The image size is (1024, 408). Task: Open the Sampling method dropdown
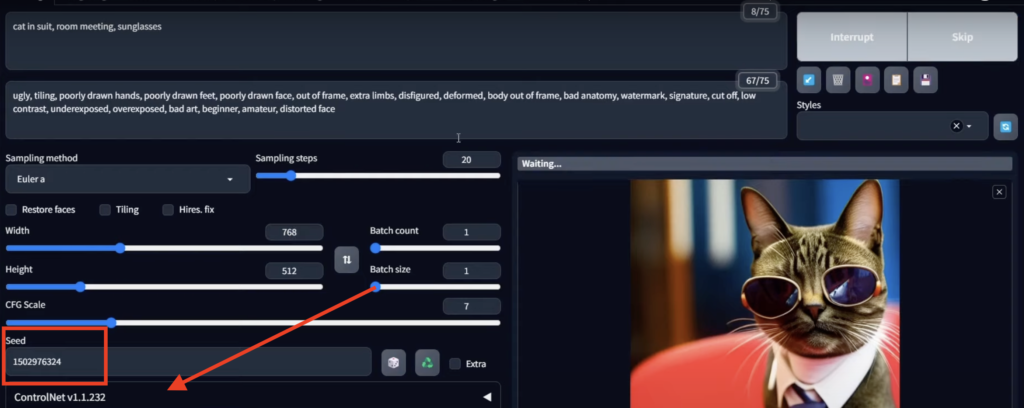click(x=126, y=179)
